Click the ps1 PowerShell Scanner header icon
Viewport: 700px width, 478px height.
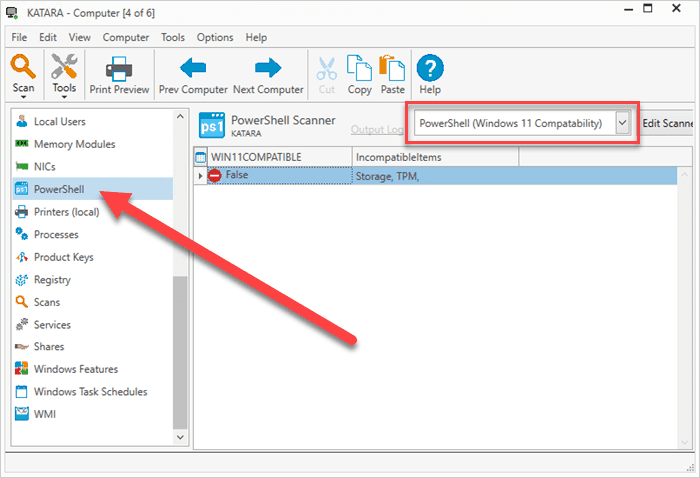(x=212, y=125)
